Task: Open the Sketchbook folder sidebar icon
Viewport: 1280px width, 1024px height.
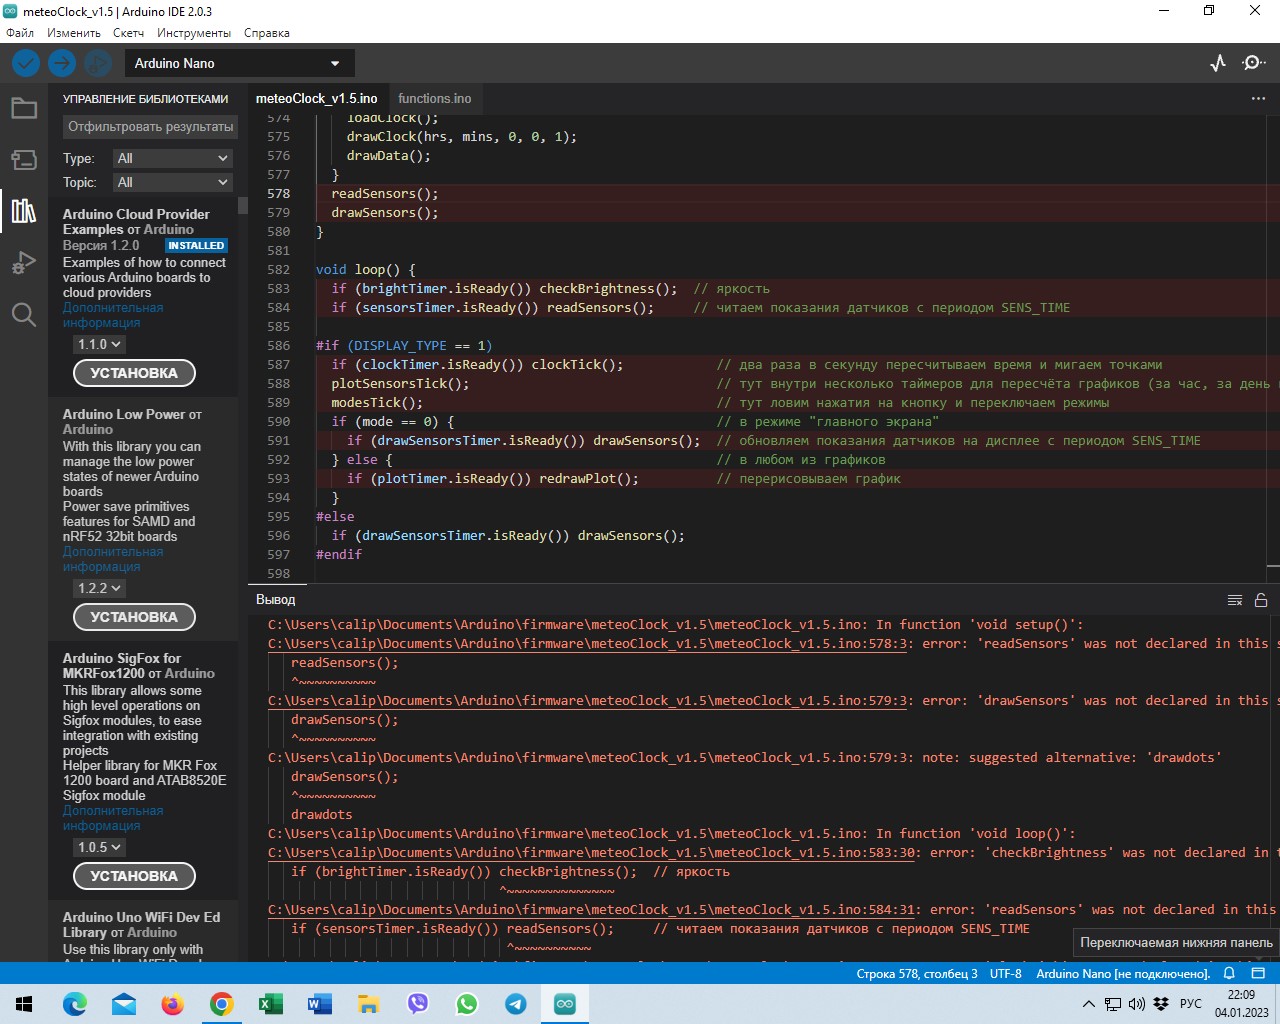Action: 24,108
